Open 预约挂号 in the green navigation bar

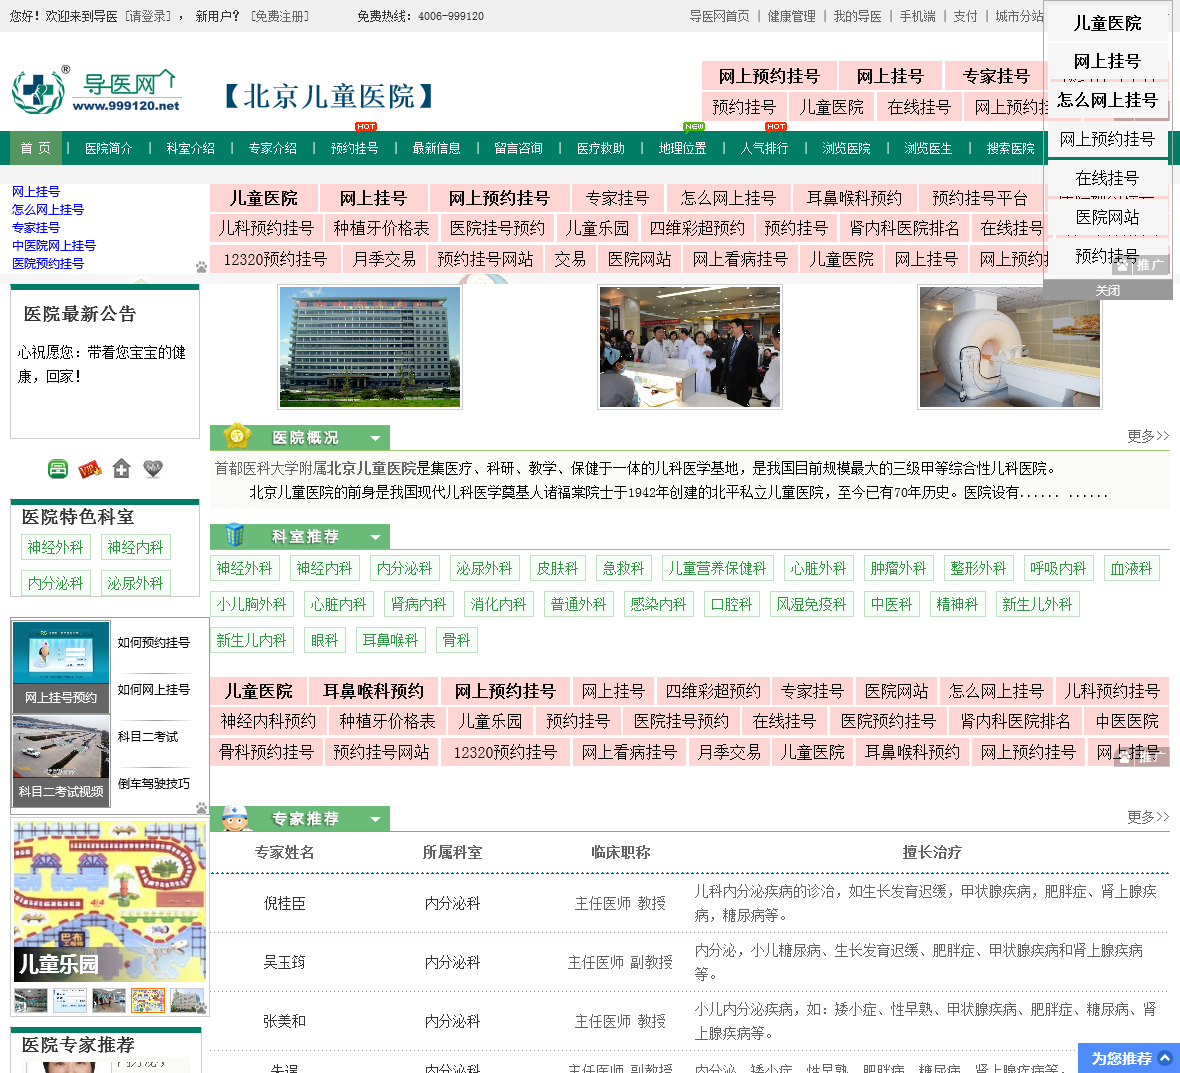[354, 148]
